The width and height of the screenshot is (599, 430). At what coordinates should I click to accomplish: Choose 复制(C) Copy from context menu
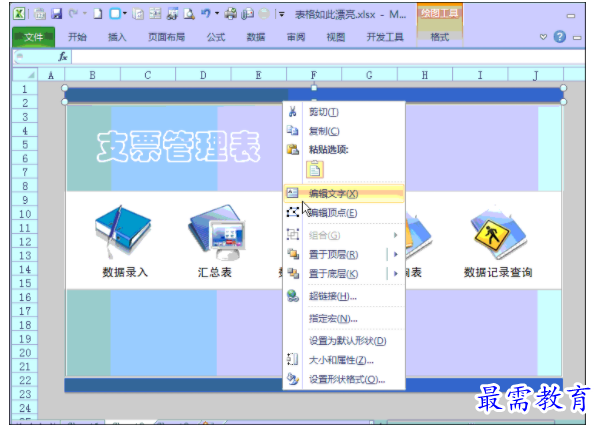[343, 131]
